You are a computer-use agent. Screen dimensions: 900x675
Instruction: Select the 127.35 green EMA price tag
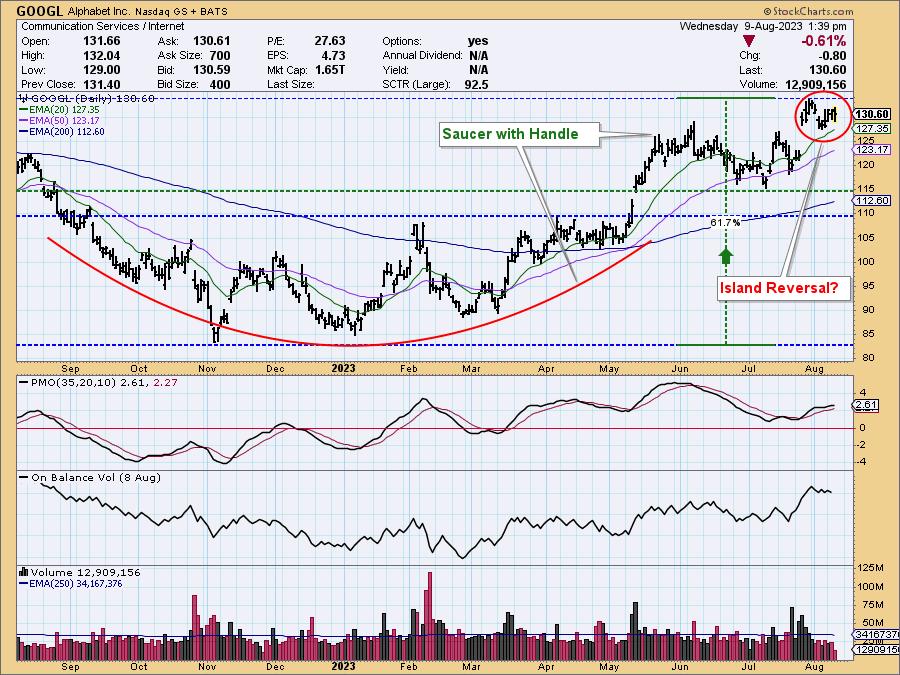coord(873,128)
